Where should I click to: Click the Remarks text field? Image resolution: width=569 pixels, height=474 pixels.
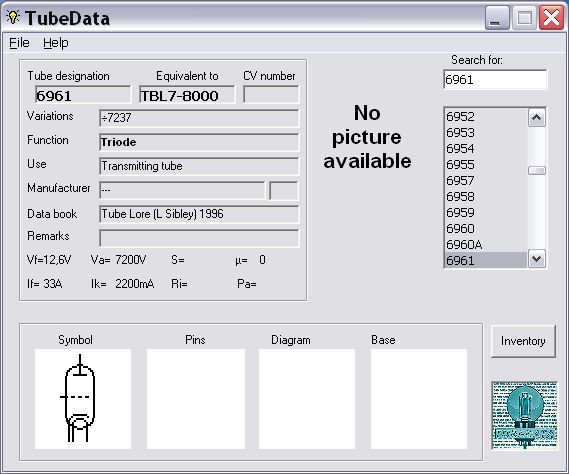tap(199, 238)
